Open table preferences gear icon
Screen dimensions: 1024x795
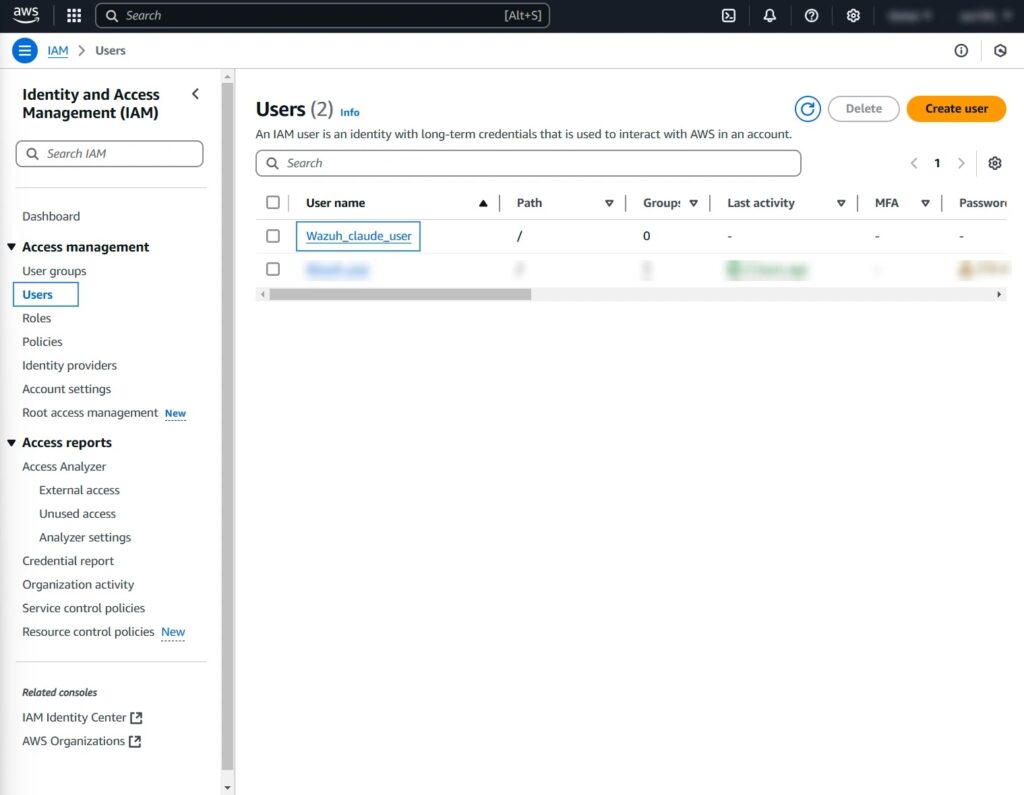(x=994, y=163)
